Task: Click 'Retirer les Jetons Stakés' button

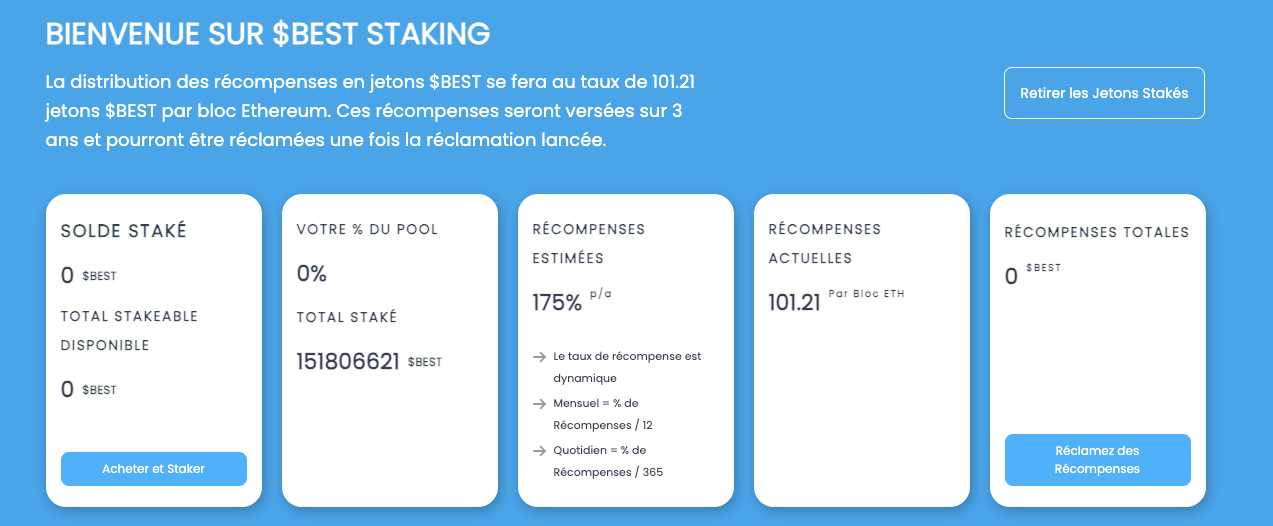Action: click(x=1104, y=93)
